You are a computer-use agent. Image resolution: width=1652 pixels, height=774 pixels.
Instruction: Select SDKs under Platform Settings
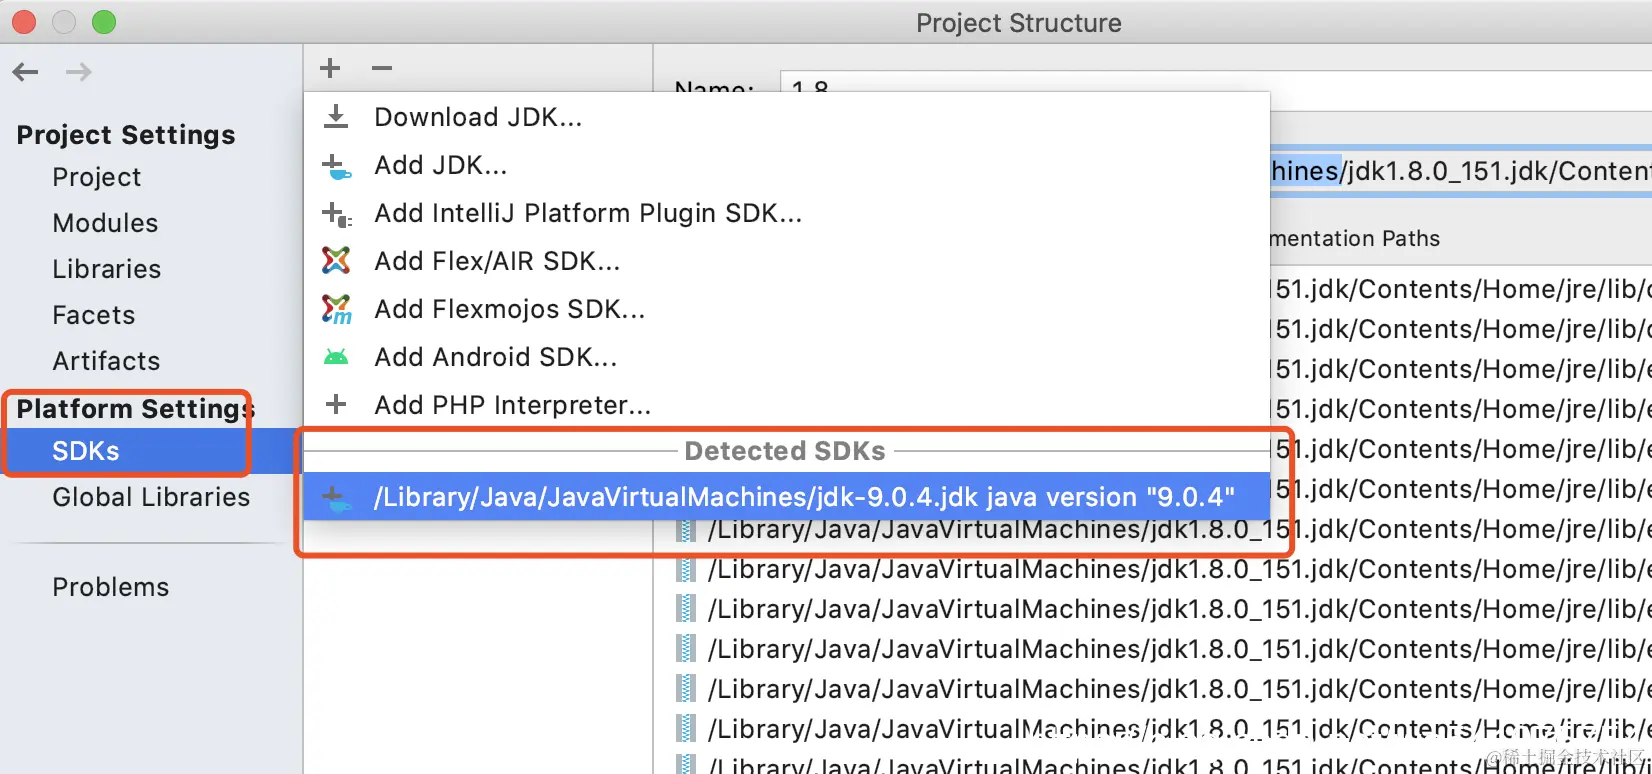[x=151, y=451]
